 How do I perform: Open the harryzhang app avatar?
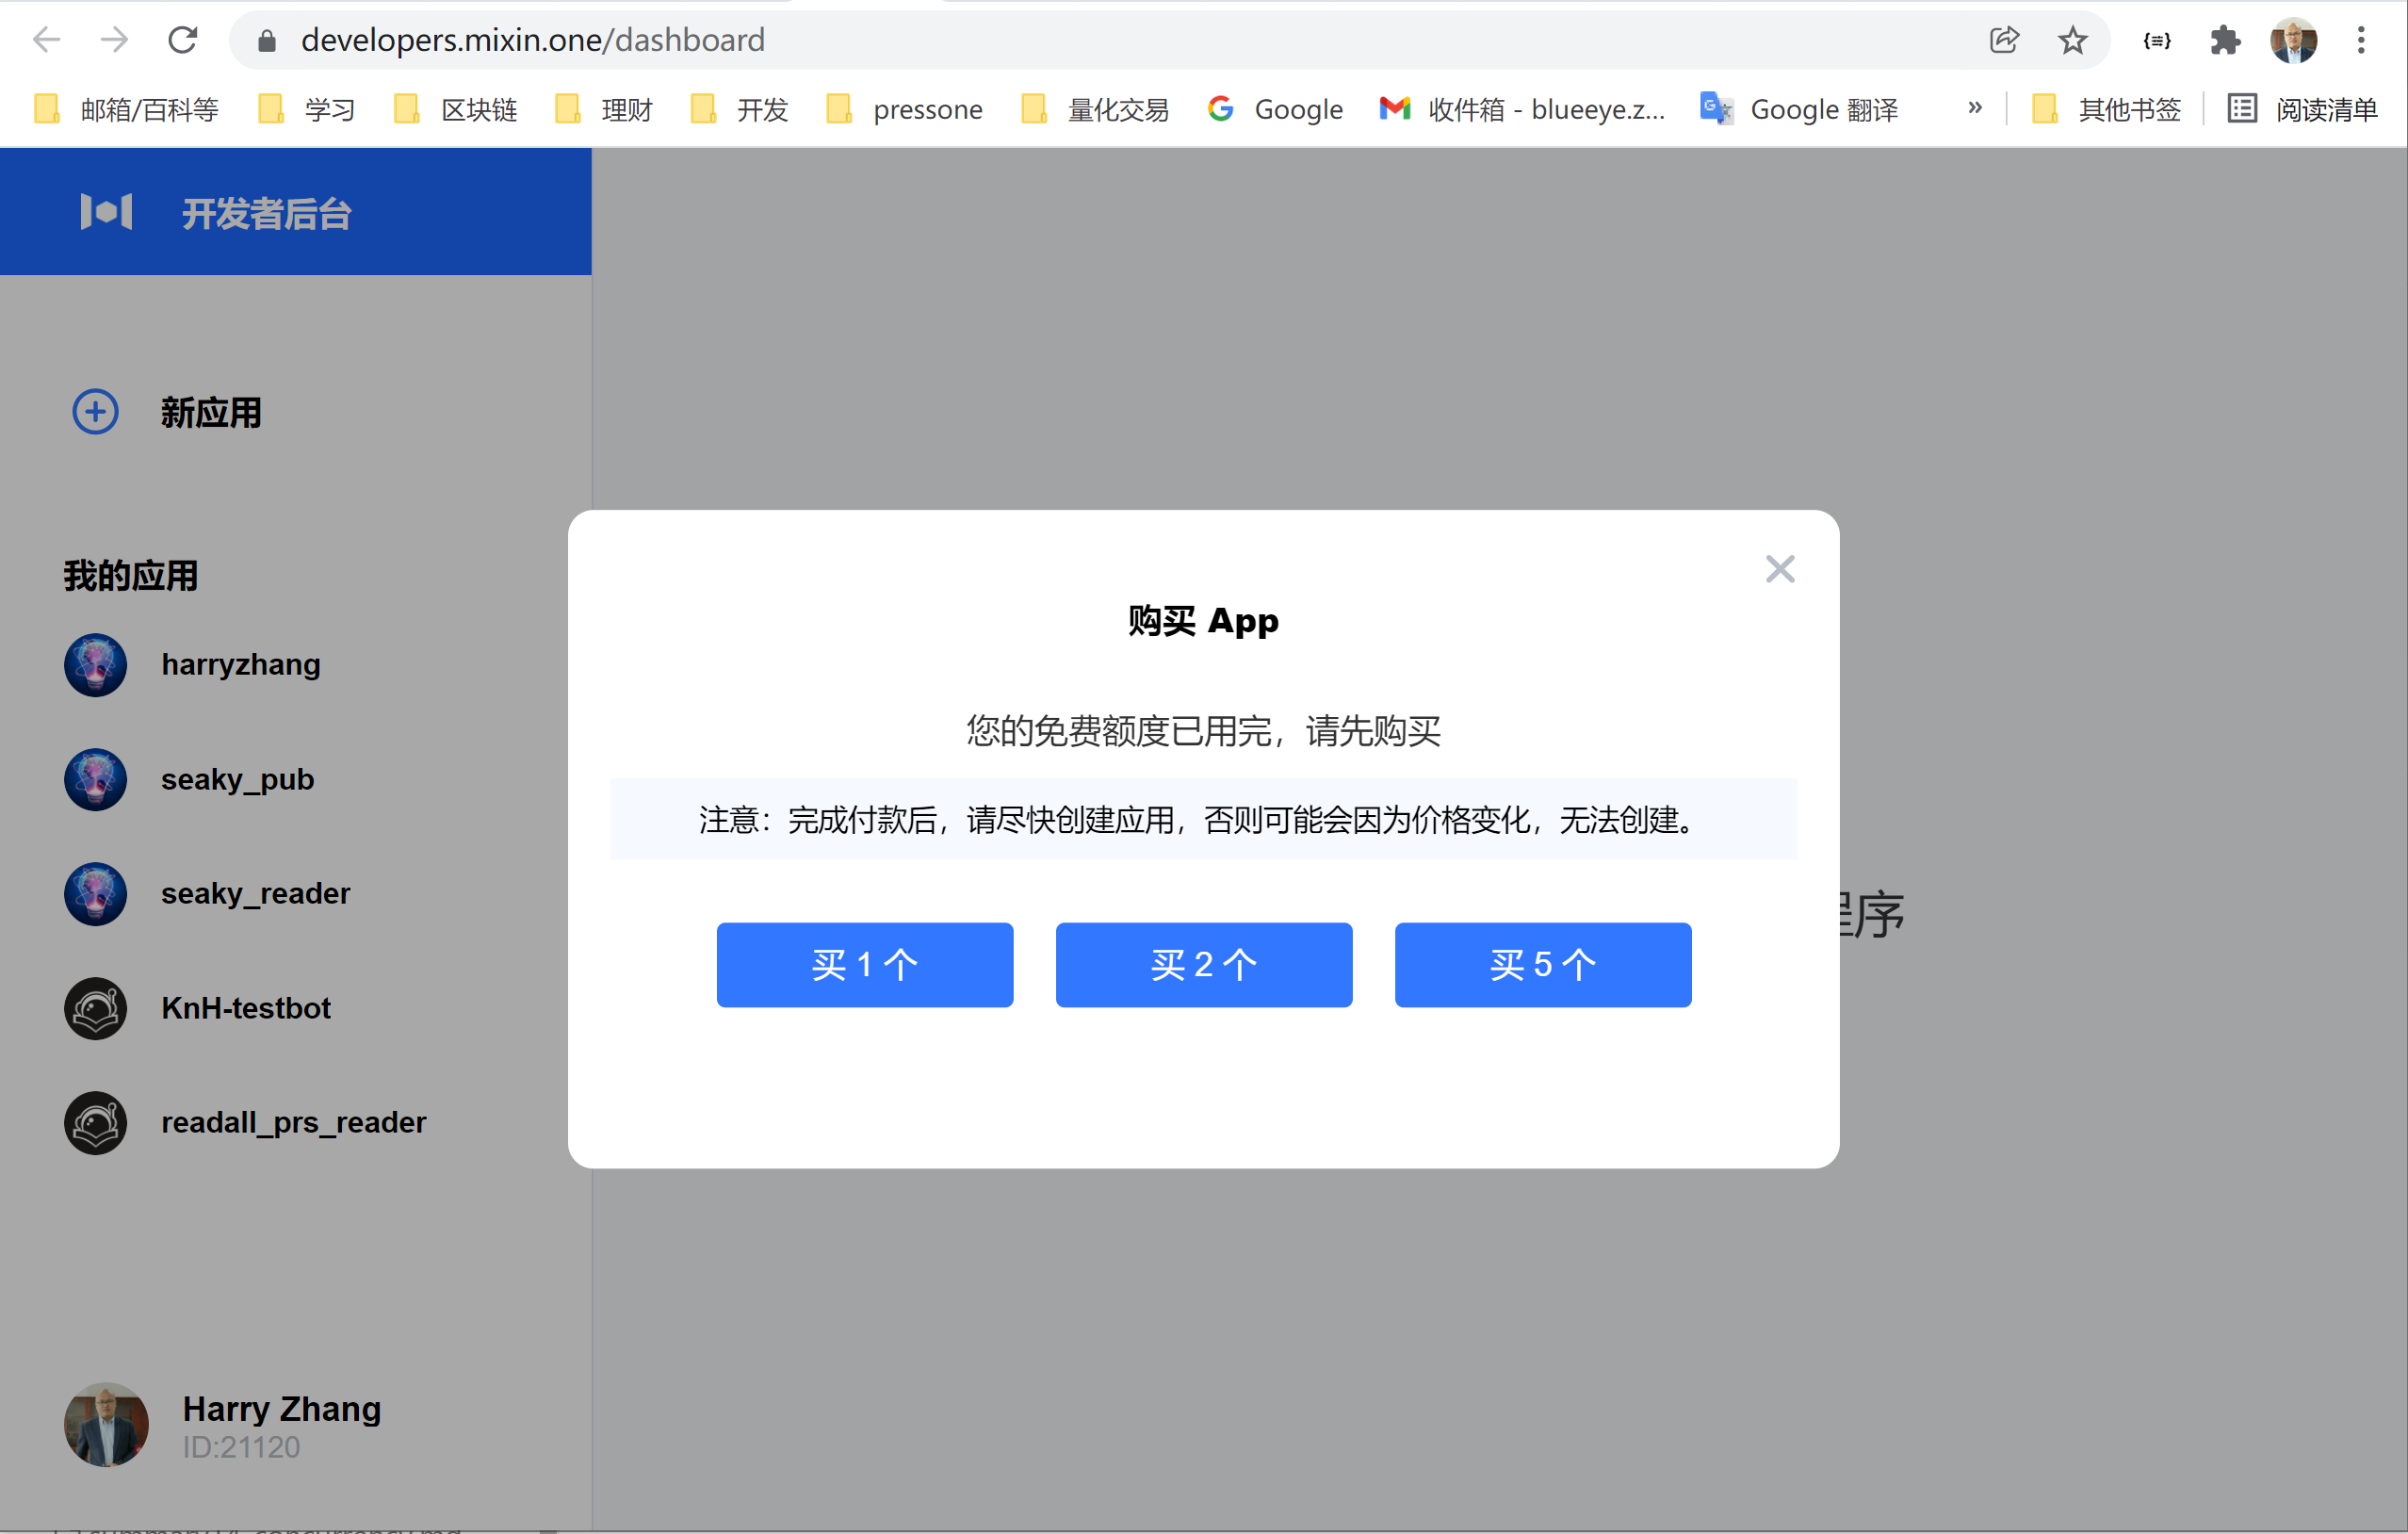[x=96, y=664]
